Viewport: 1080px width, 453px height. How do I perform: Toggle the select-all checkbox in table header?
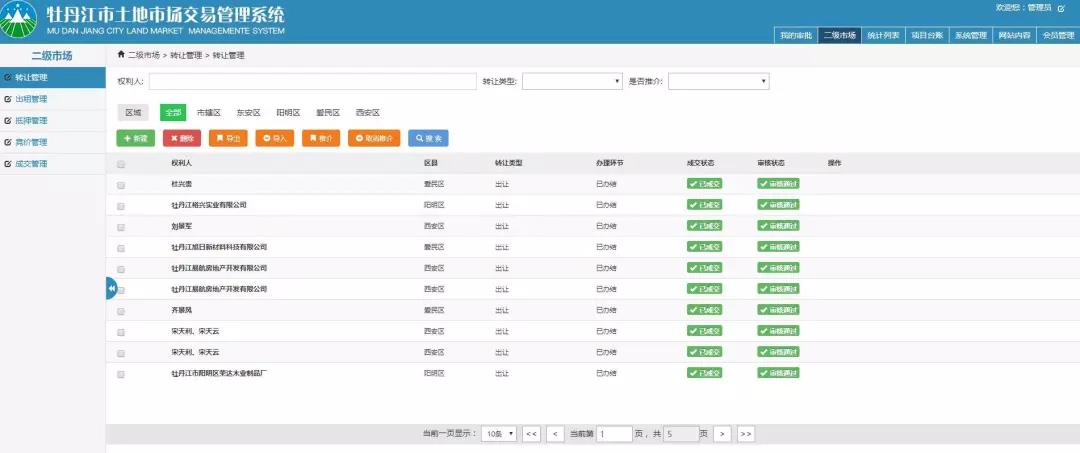click(x=121, y=164)
